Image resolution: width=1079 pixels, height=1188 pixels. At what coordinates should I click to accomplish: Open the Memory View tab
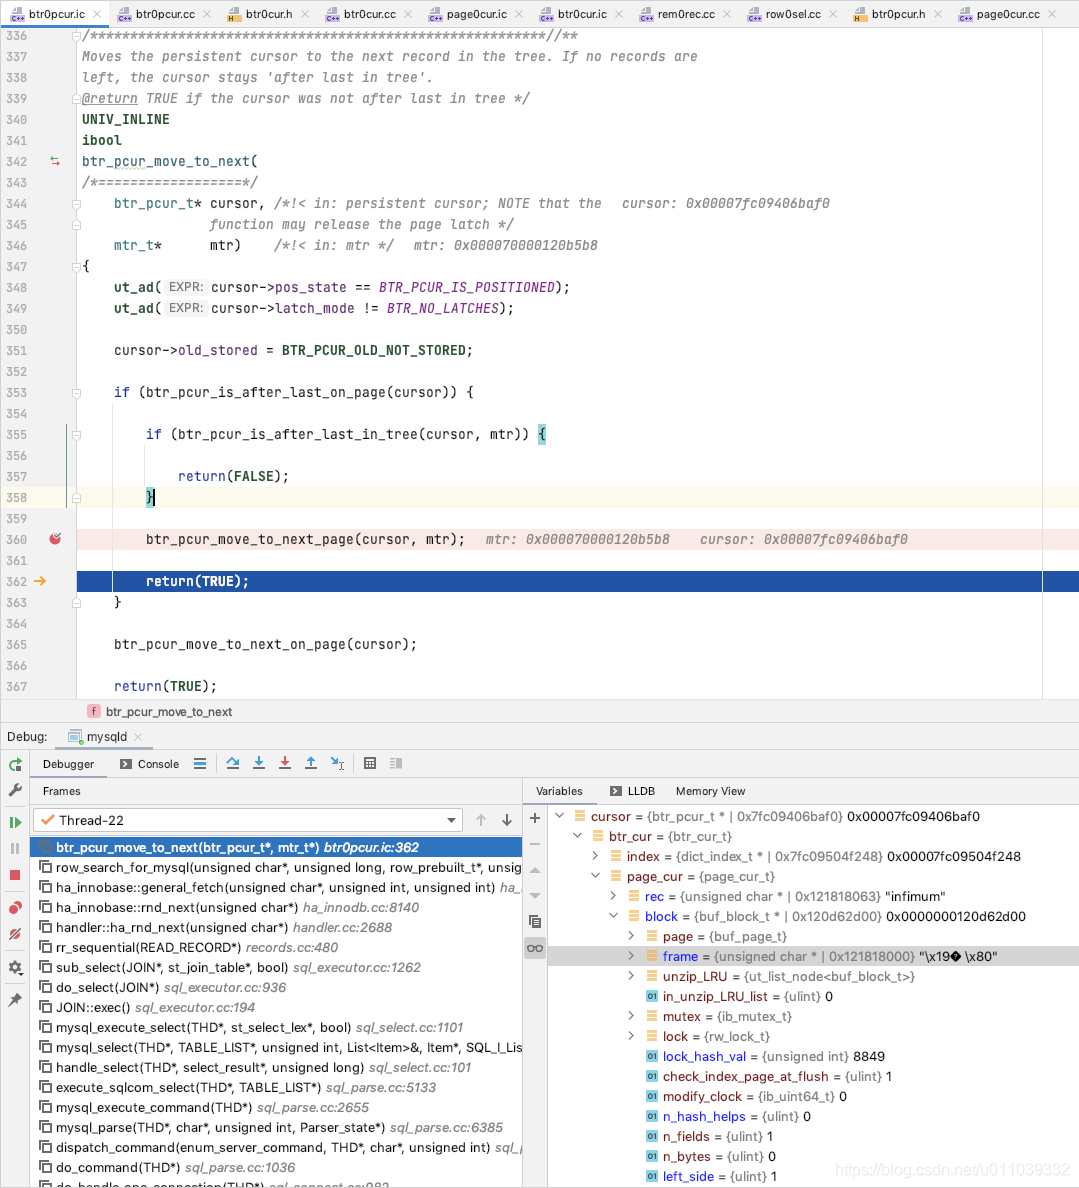[x=710, y=791]
